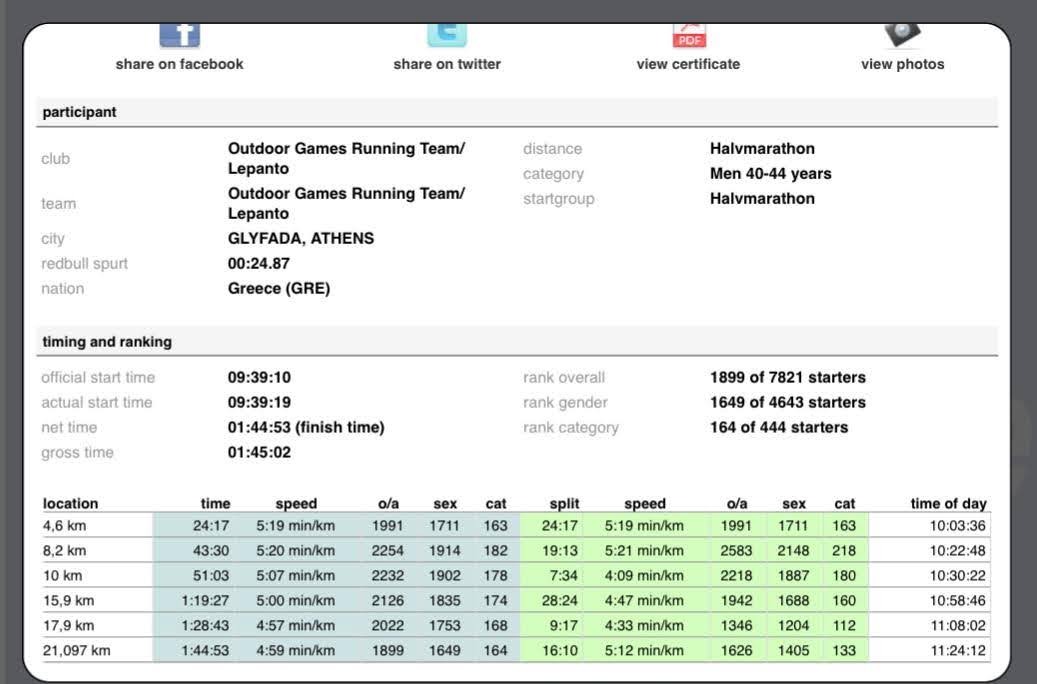
Task: Click the '8,2 km' location row
Action: 65,550
